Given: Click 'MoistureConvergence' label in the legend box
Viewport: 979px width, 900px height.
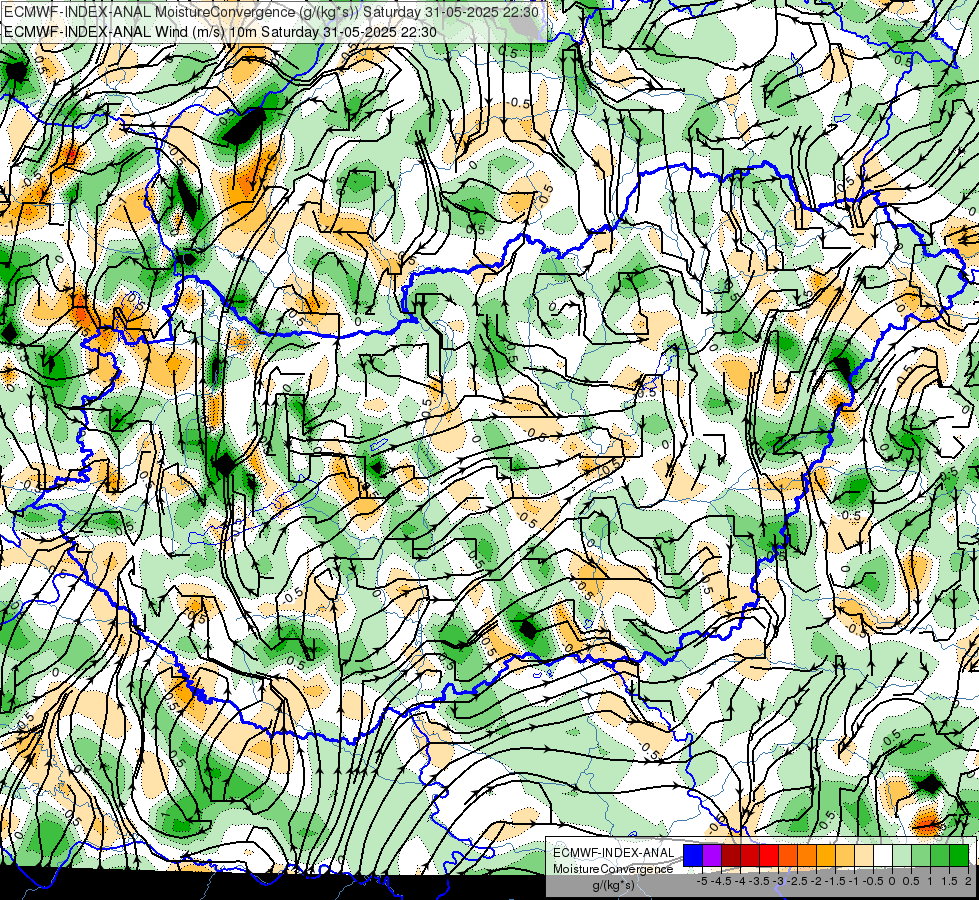Looking at the screenshot, I should [x=613, y=869].
